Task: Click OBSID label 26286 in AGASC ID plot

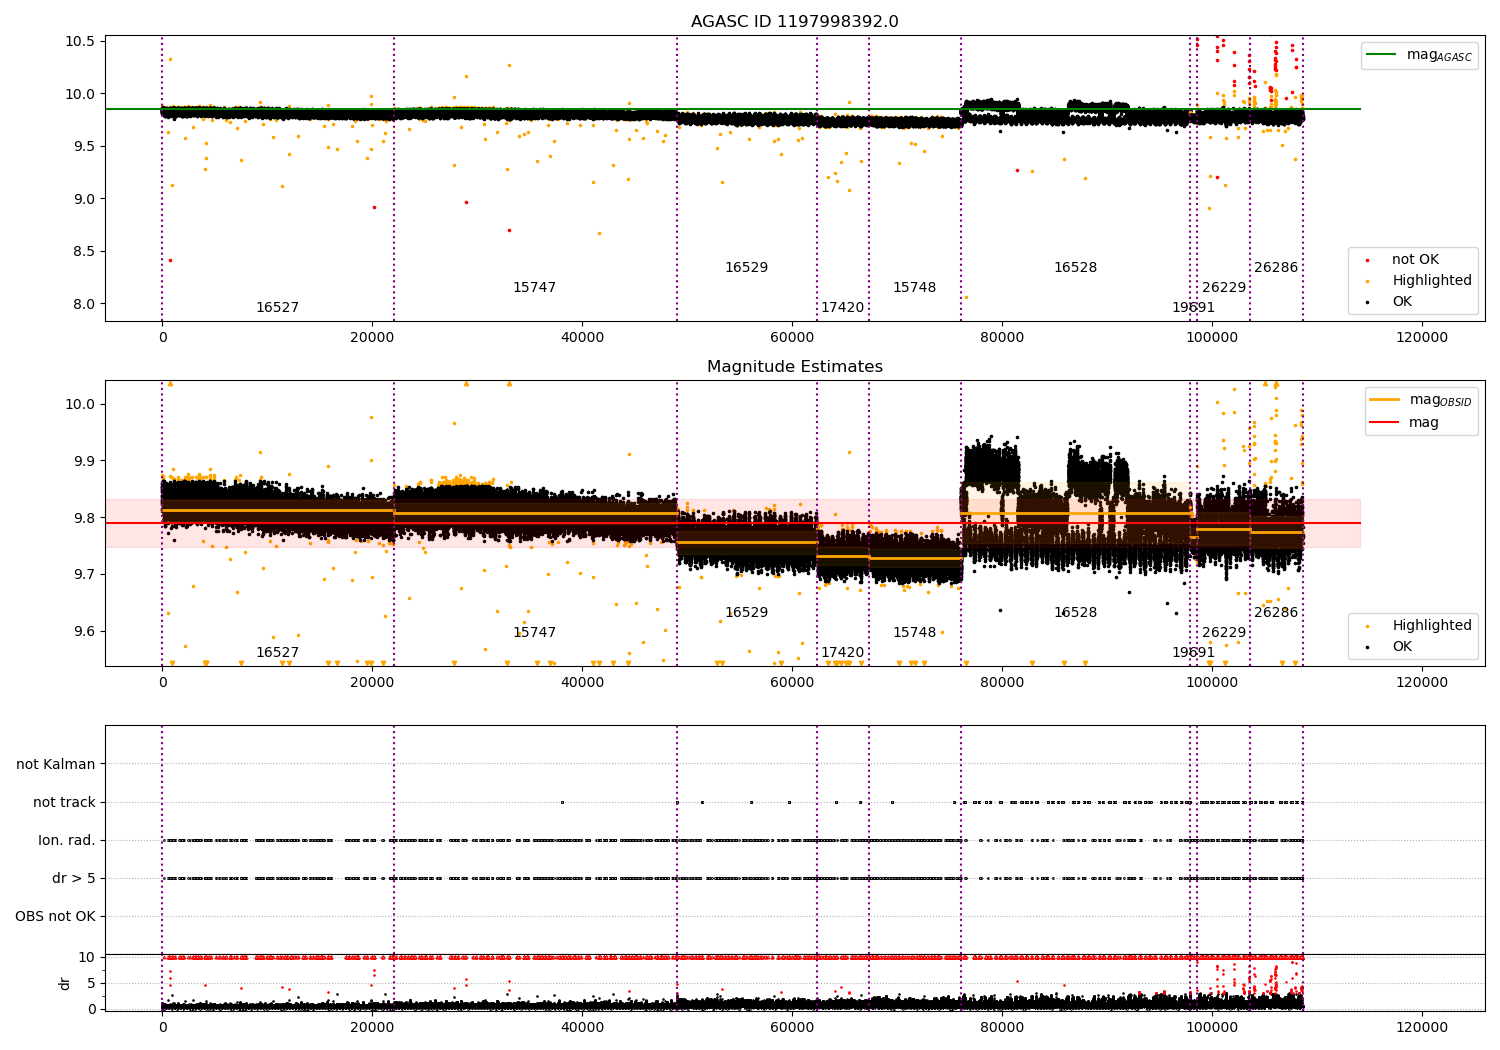Action: tap(1276, 268)
